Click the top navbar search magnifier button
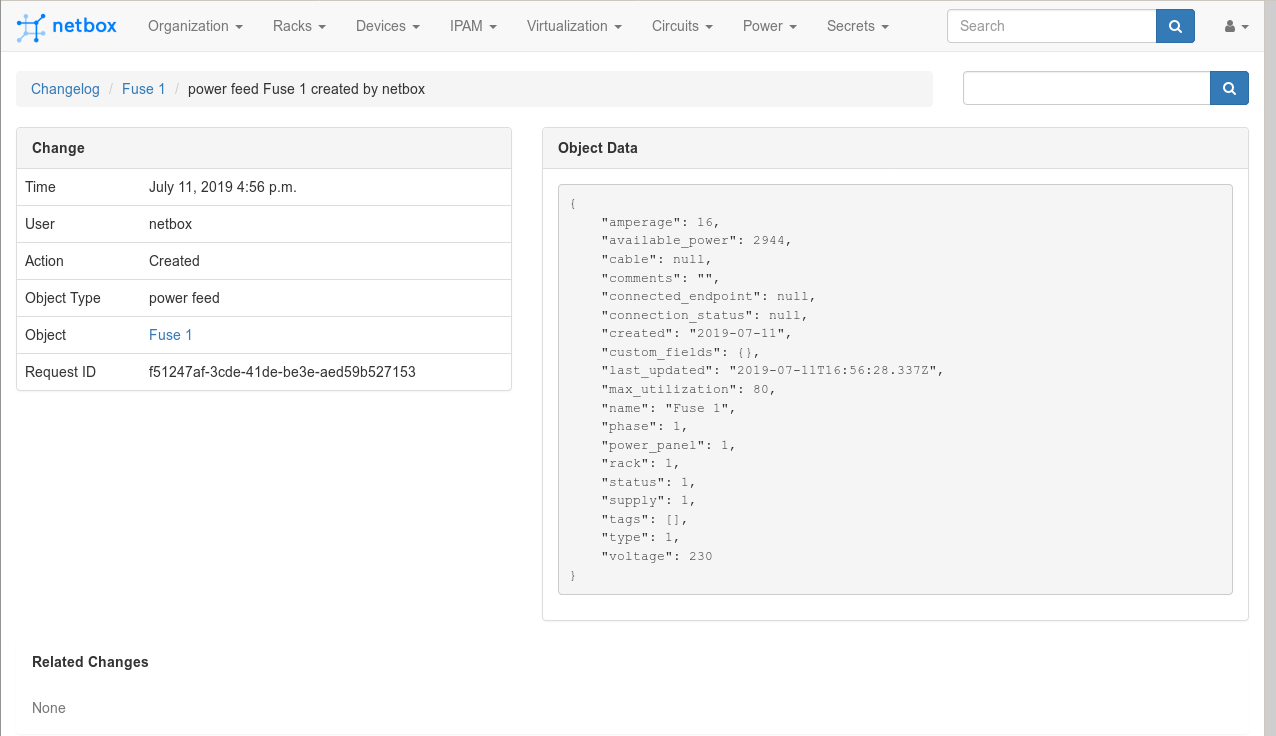This screenshot has height=736, width=1276. pos(1175,26)
